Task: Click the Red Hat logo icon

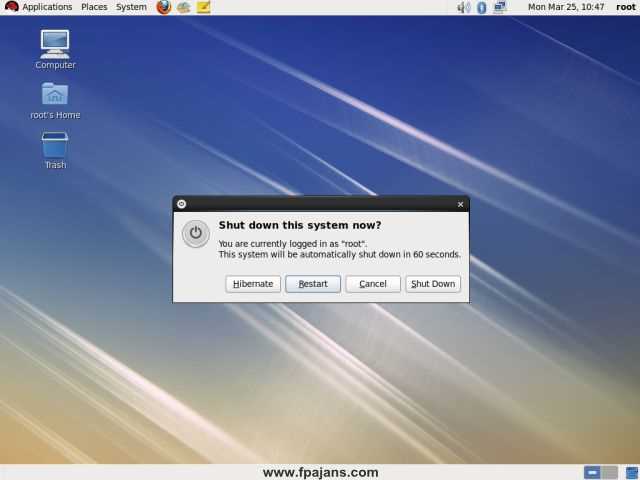Action: pyautogui.click(x=11, y=7)
